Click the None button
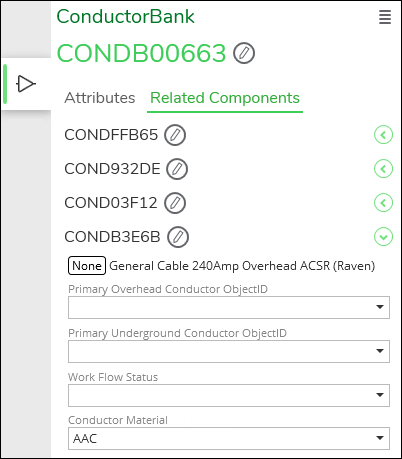The height and width of the screenshot is (459, 402). coord(87,266)
